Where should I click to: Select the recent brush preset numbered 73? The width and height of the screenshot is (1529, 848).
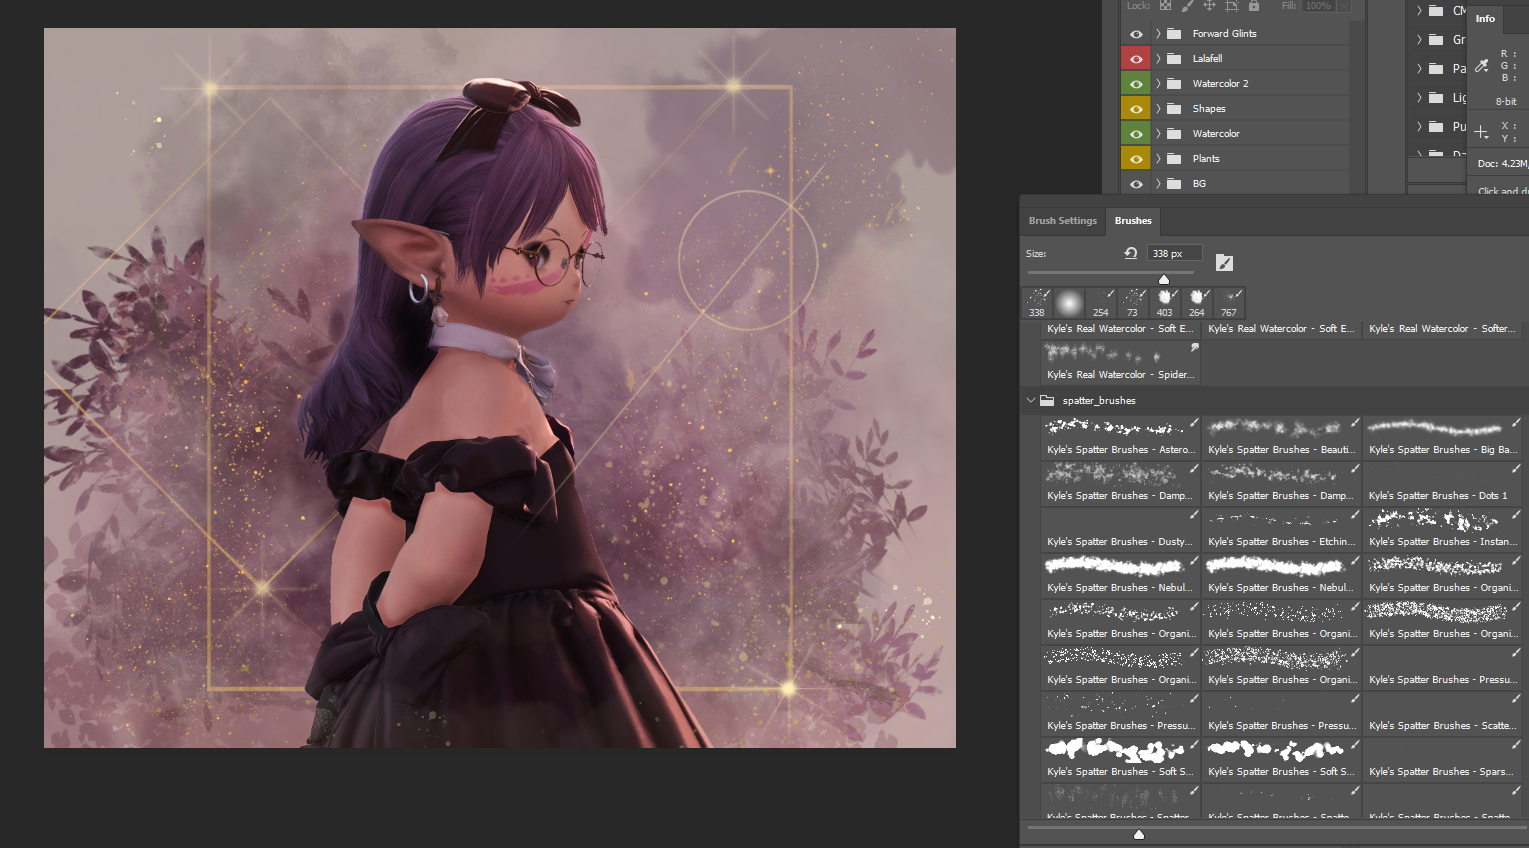1133,303
